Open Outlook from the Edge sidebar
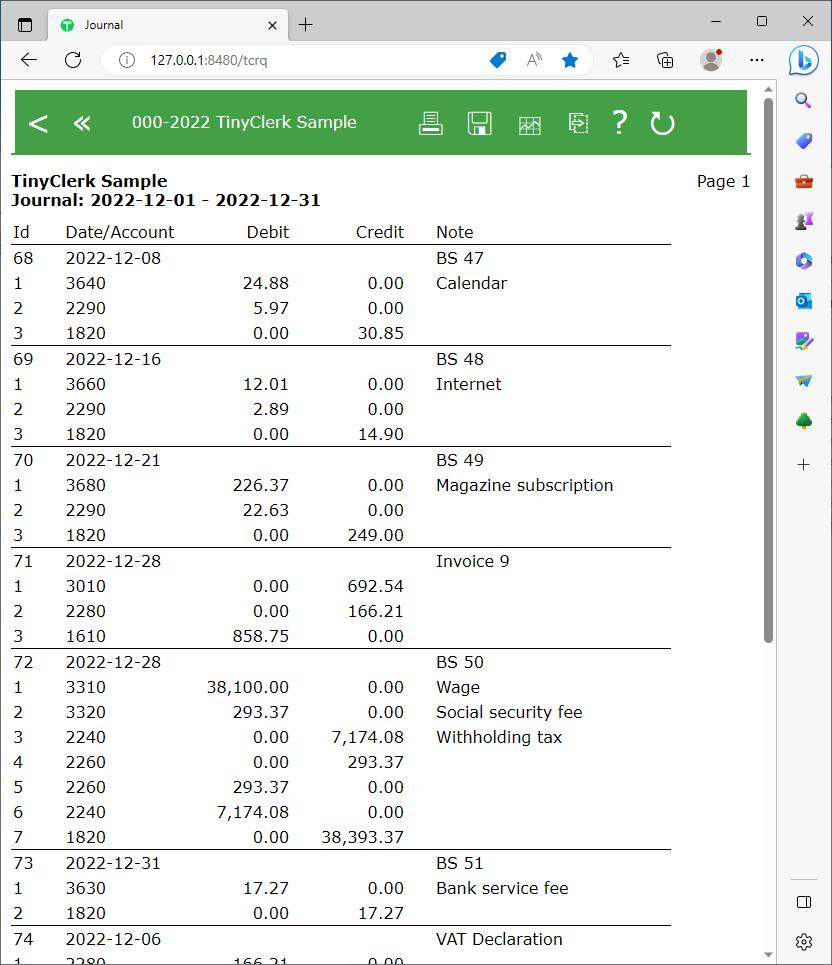The width and height of the screenshot is (832, 965). tap(804, 300)
